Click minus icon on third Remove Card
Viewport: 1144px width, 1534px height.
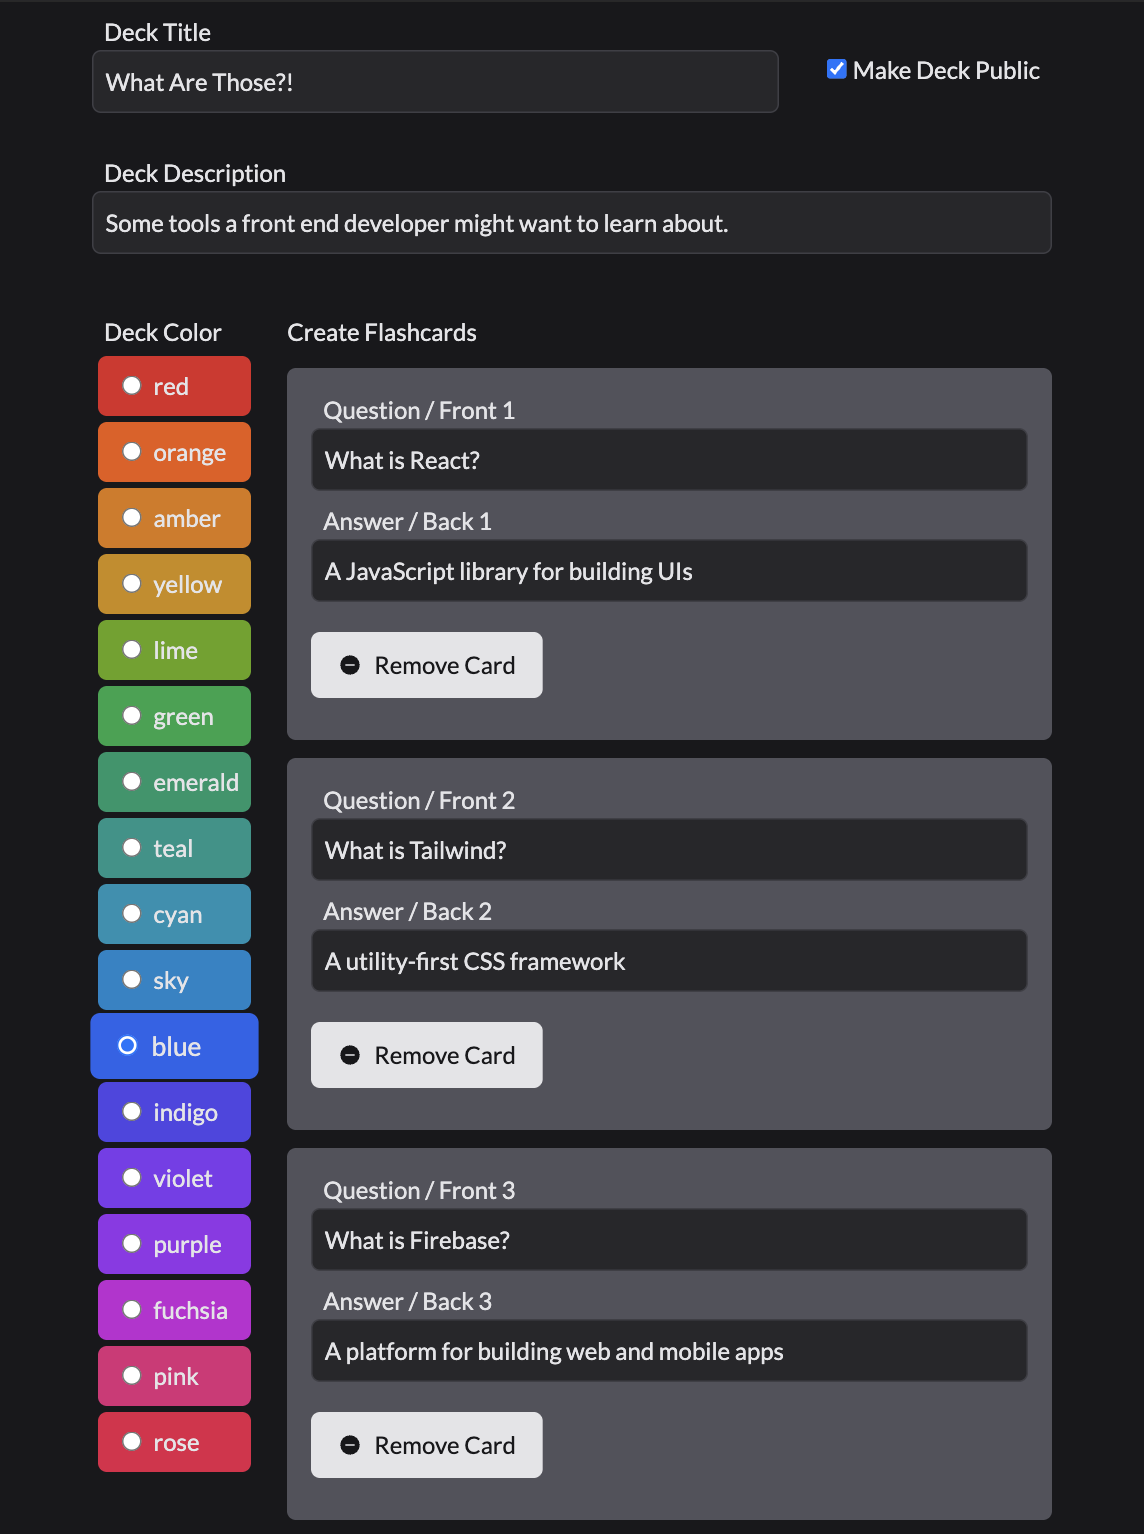coord(350,1445)
